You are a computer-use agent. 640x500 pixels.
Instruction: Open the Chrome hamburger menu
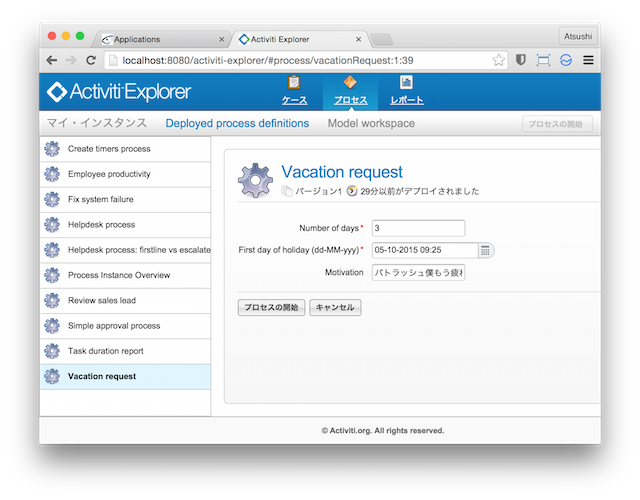588,60
